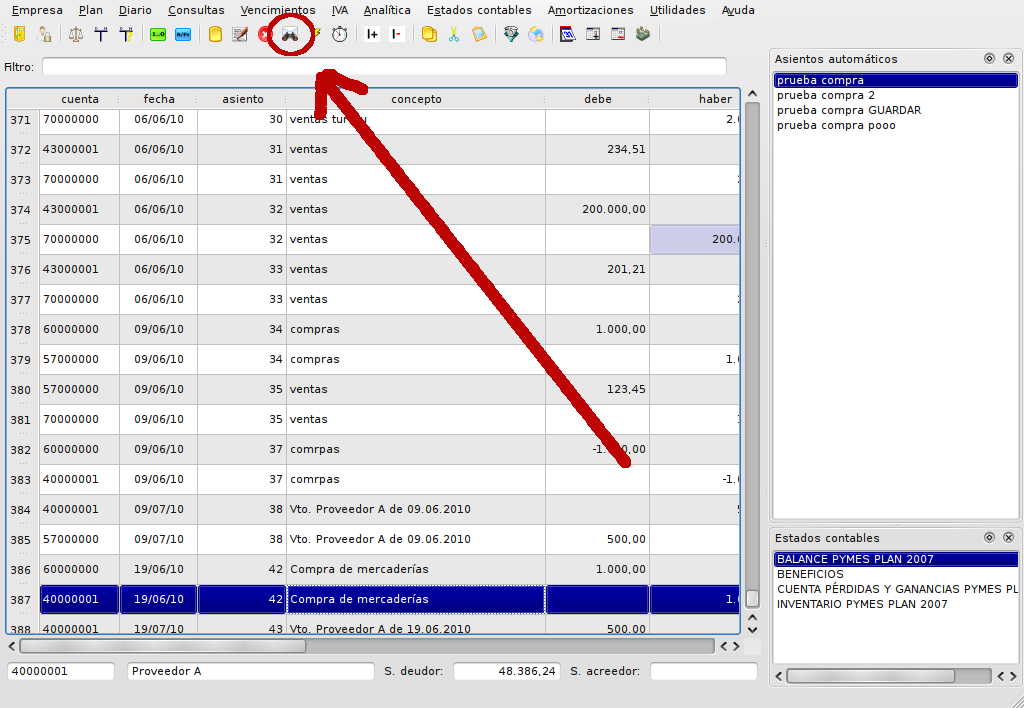Float the Estados contables panel
This screenshot has width=1024, height=708.
pos(989,538)
